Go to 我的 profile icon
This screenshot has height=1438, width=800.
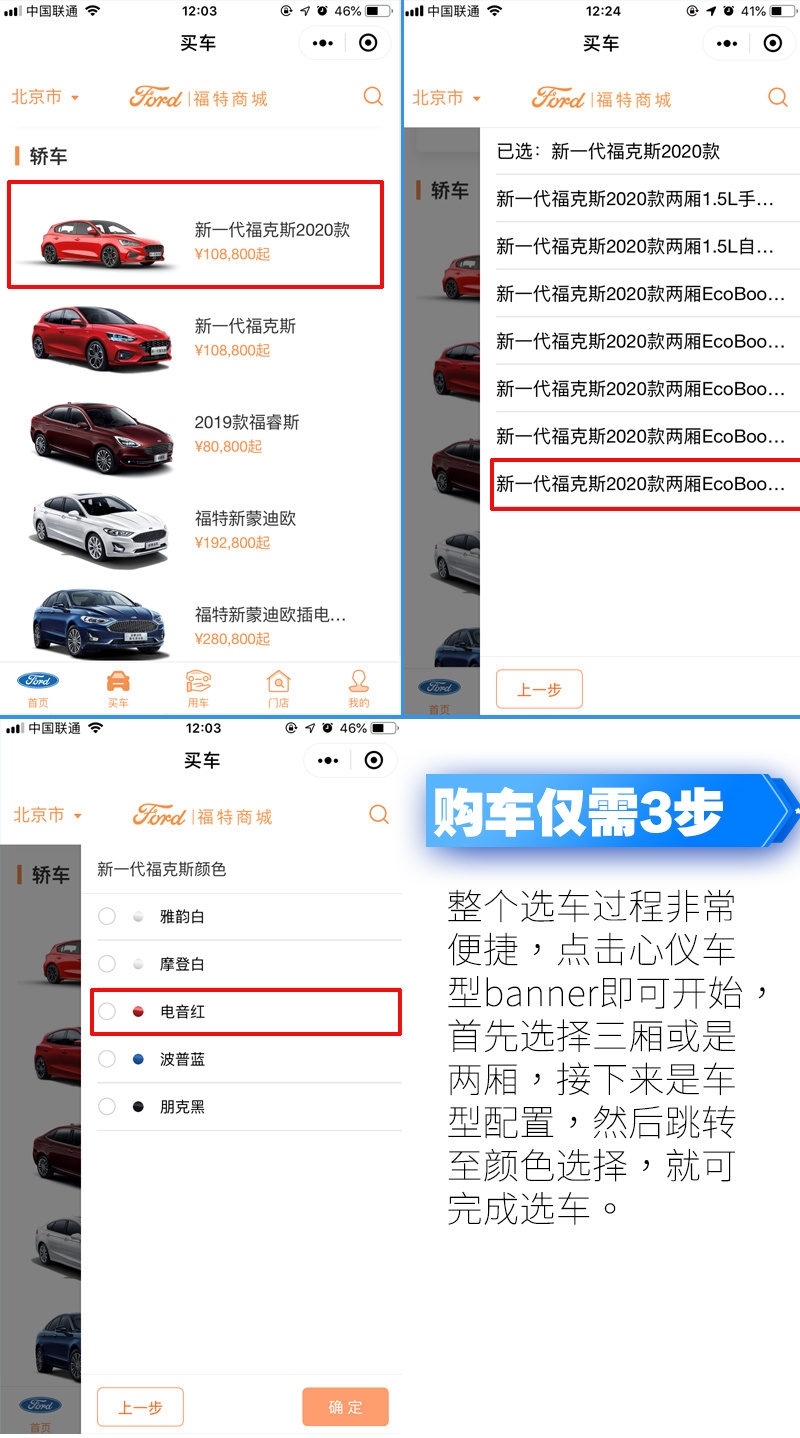(358, 682)
